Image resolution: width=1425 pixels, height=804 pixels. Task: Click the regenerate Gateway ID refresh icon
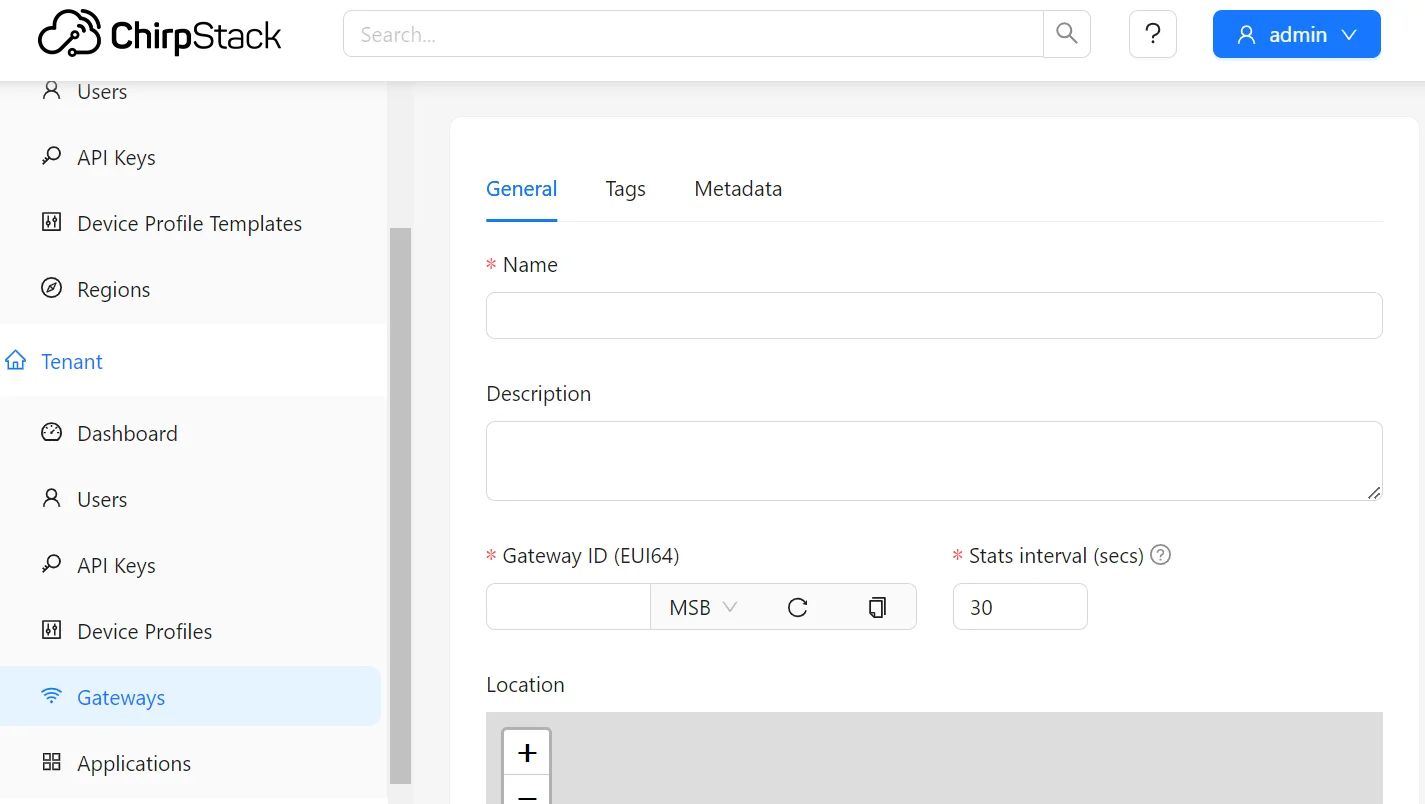coord(797,607)
